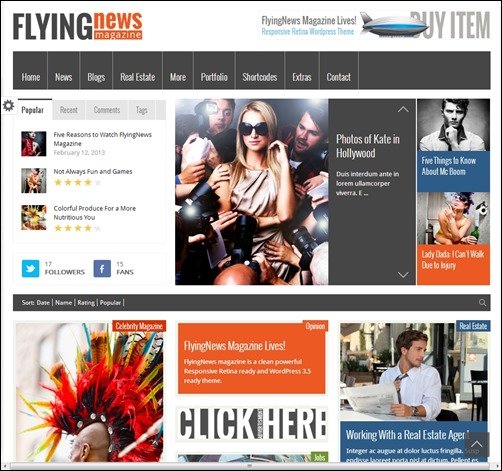This screenshot has height=471, width=502.
Task: Click thumbnail beside Five Reasons article
Action: coord(34,144)
